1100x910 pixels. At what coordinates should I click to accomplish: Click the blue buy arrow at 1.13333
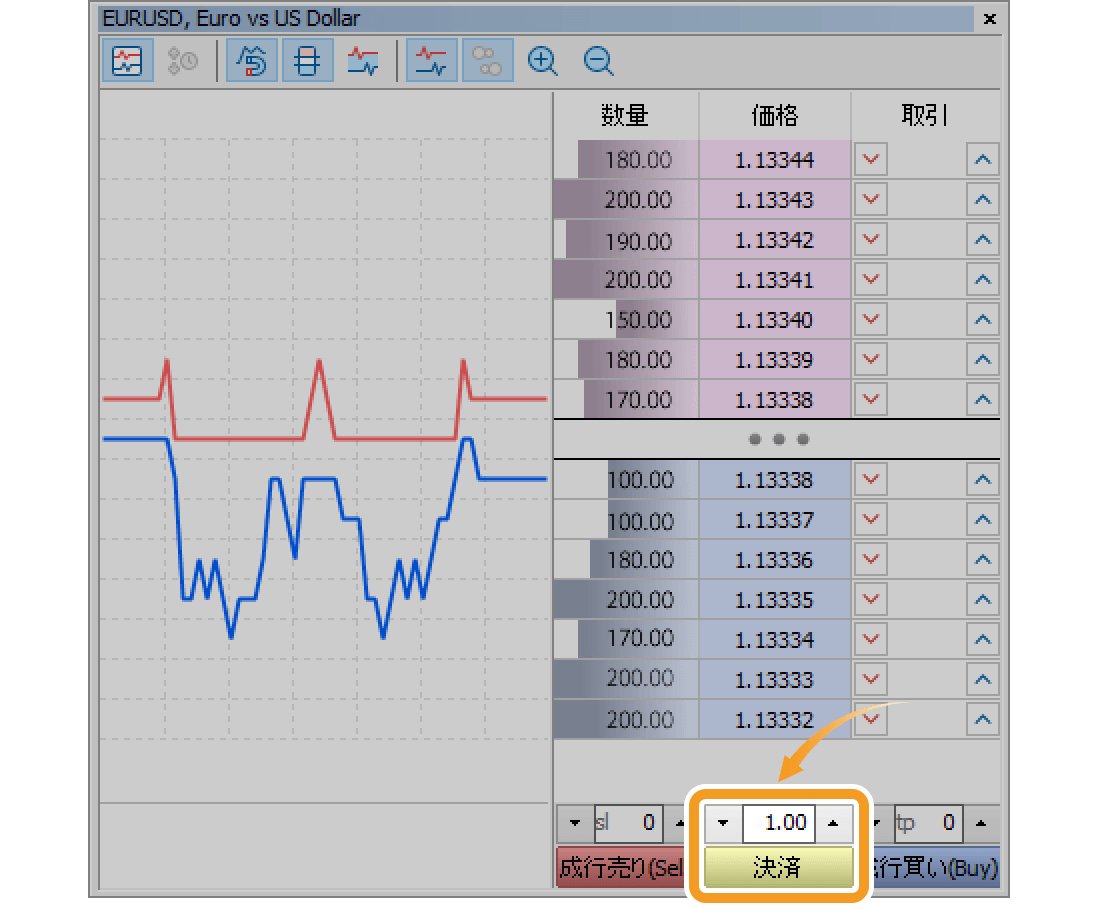tap(983, 680)
